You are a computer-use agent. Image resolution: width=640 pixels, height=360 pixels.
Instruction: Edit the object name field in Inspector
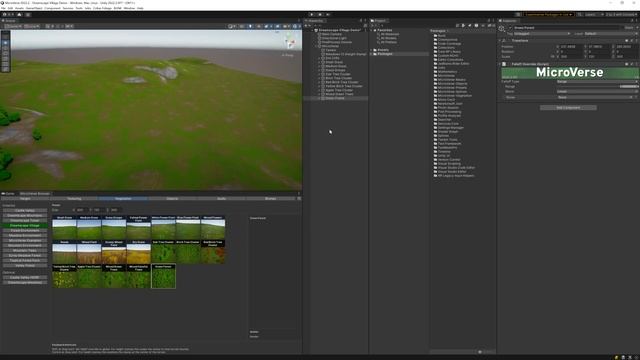point(567,28)
